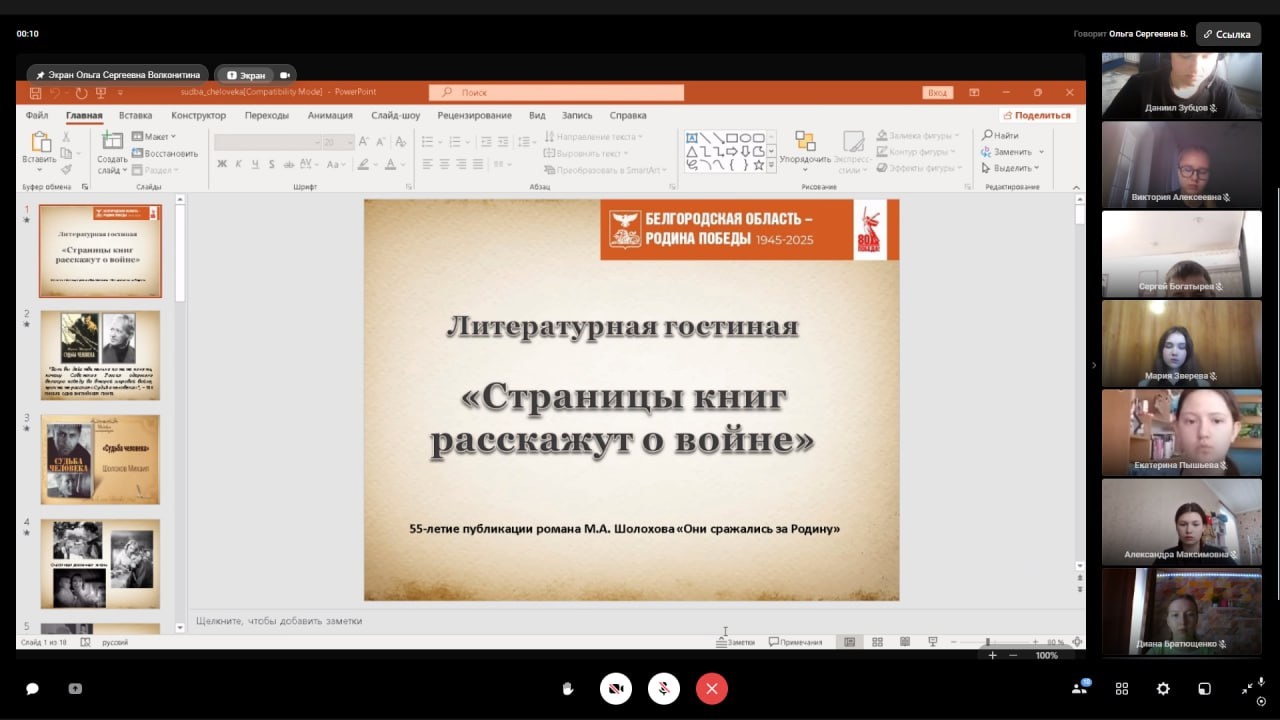The image size is (1280, 720).
Task: Switch to reading view icon
Action: click(905, 642)
